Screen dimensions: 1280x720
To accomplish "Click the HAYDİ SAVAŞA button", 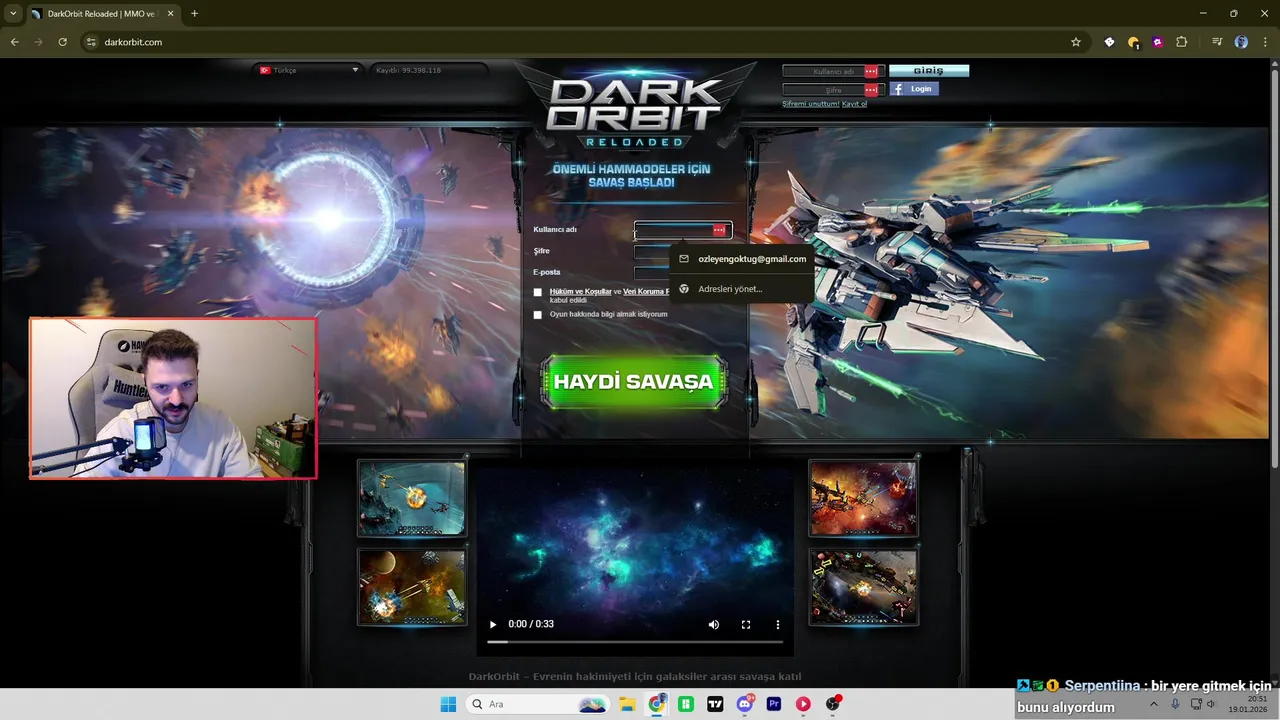I will tap(633, 382).
